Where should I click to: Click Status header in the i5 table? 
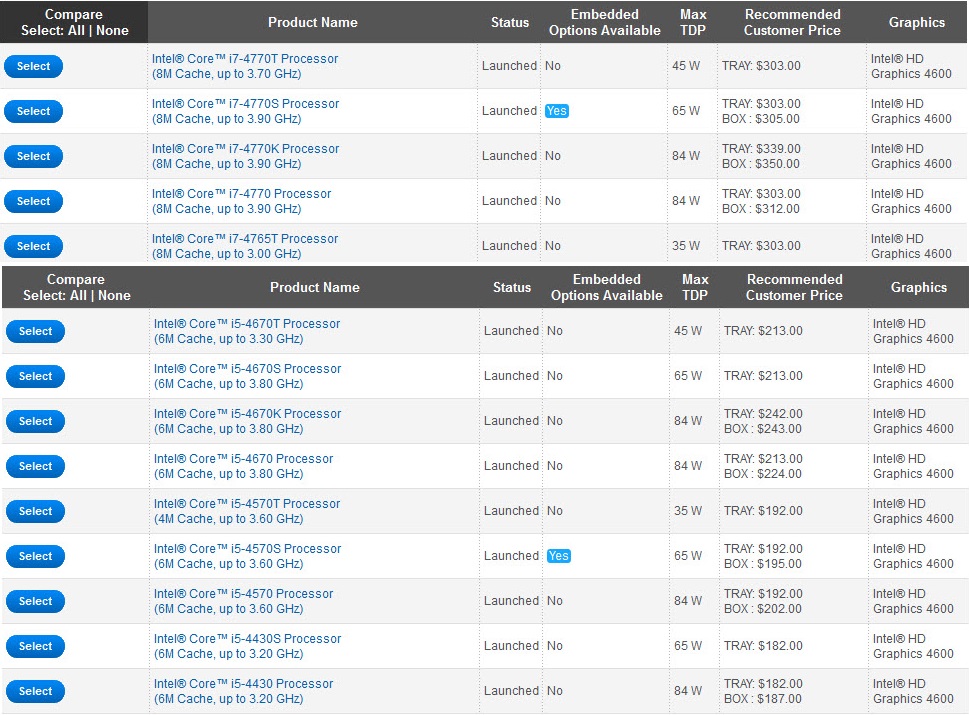click(512, 287)
